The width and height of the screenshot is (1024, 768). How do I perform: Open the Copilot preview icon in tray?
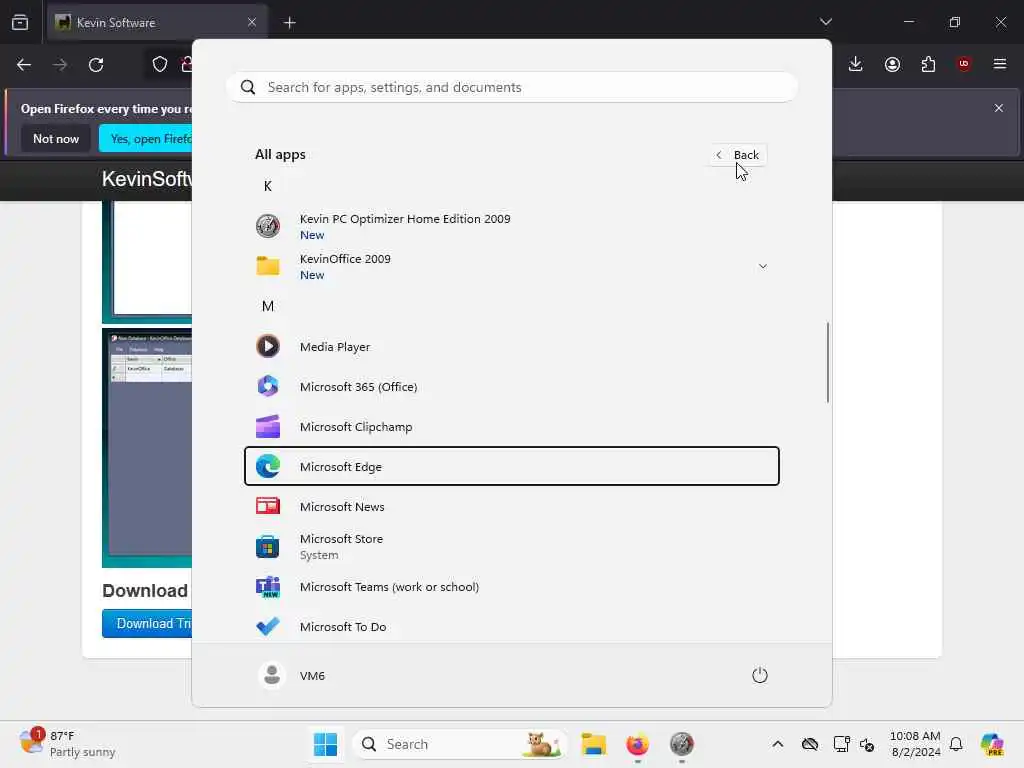pos(992,744)
